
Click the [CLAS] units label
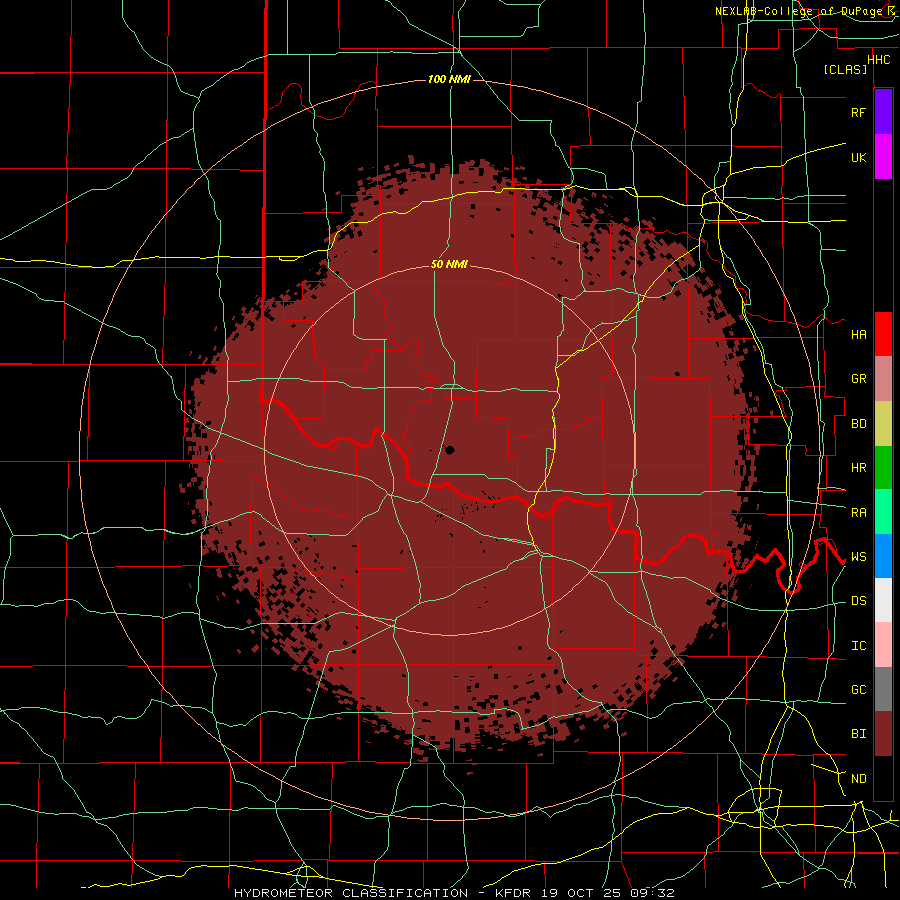[845, 69]
